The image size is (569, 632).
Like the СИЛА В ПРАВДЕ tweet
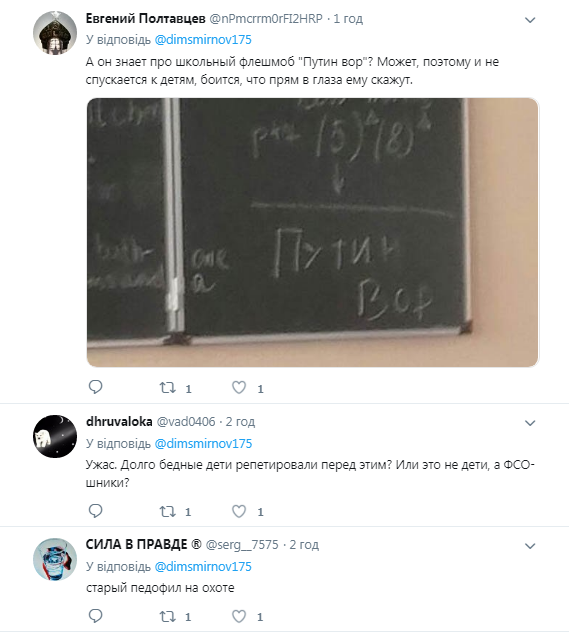point(239,616)
